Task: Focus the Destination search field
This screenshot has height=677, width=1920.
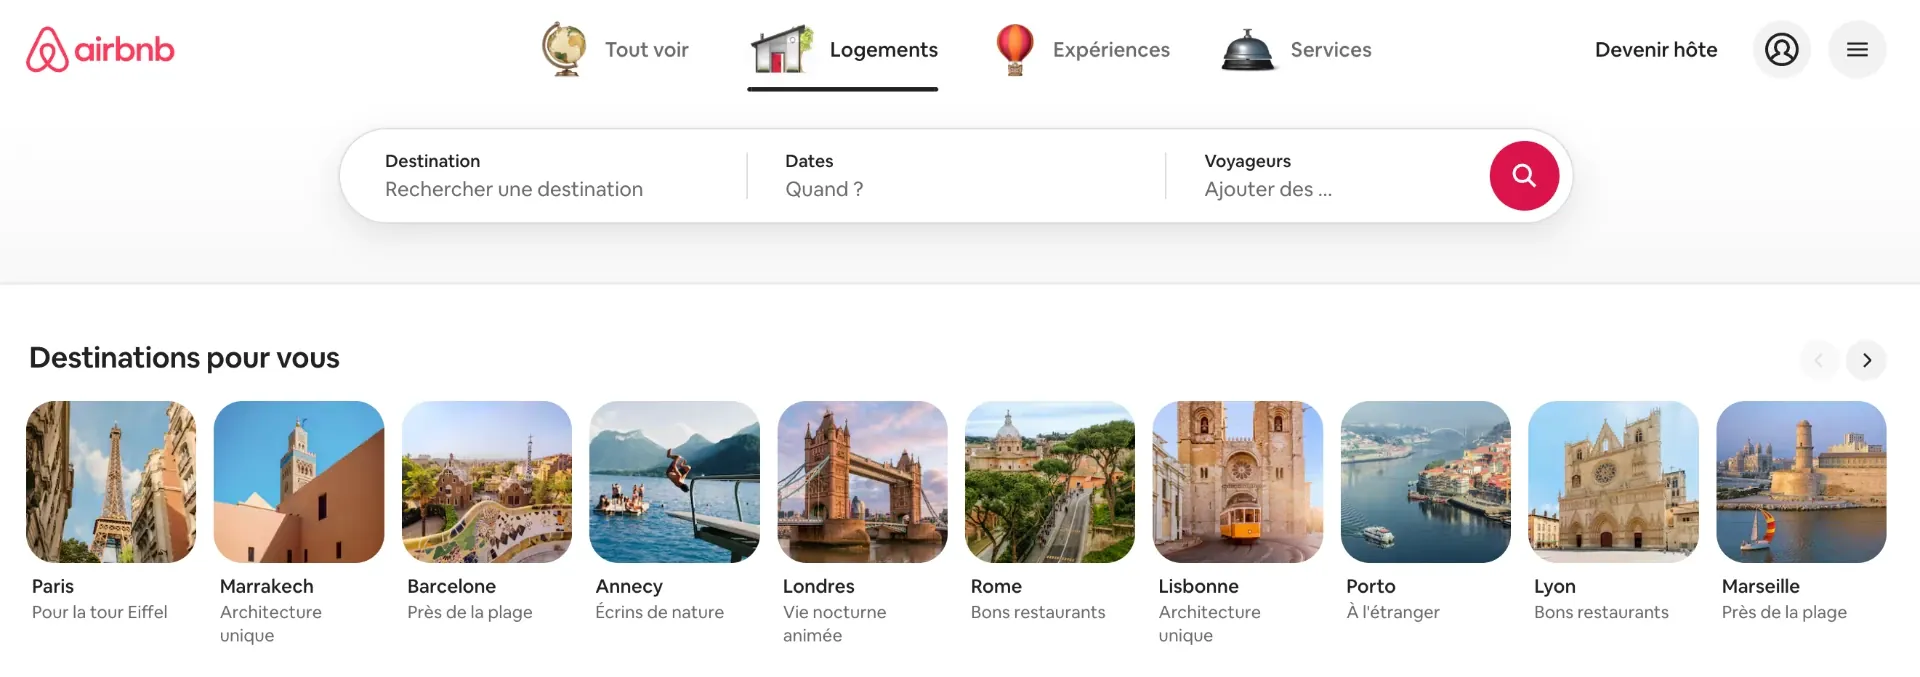Action: click(x=544, y=176)
